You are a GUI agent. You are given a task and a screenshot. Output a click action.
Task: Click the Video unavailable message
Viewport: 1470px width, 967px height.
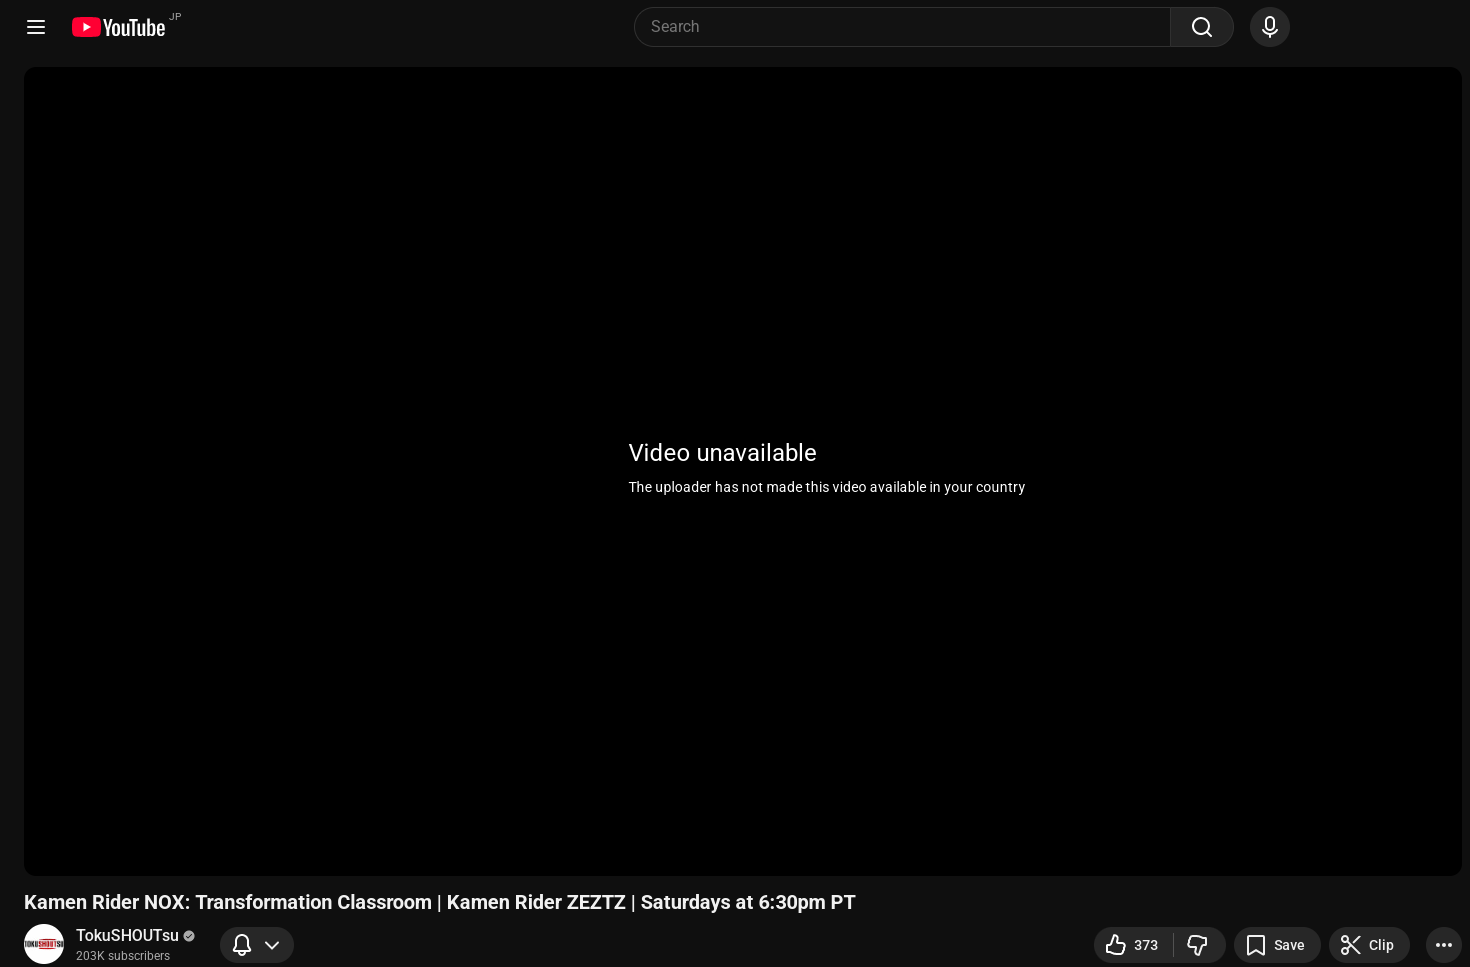click(x=723, y=453)
